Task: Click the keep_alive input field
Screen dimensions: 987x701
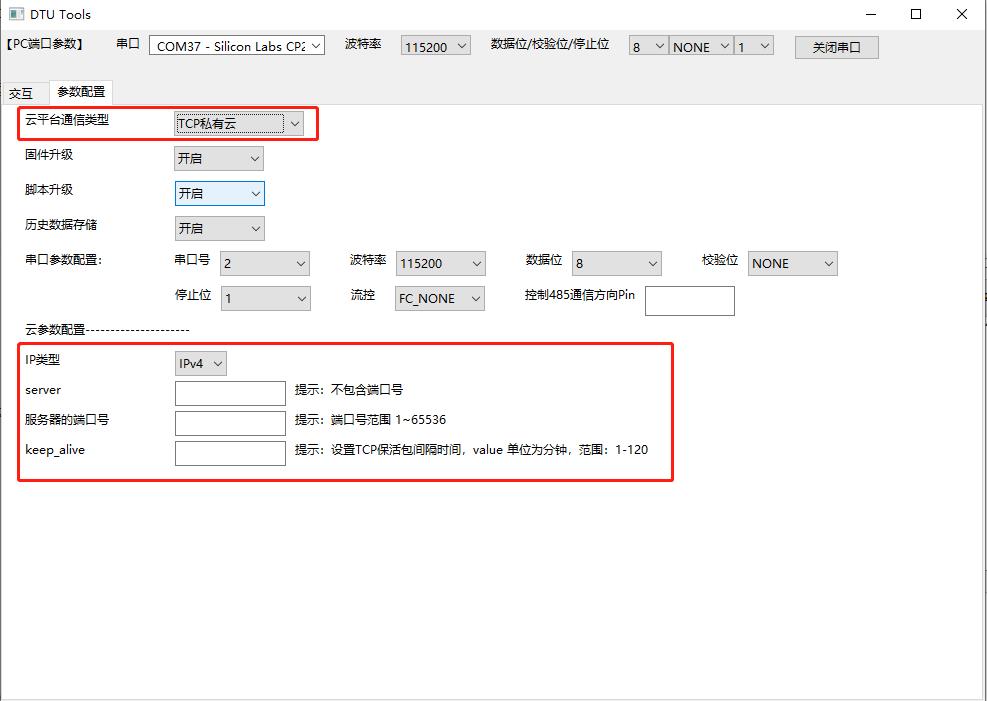Action: point(230,453)
